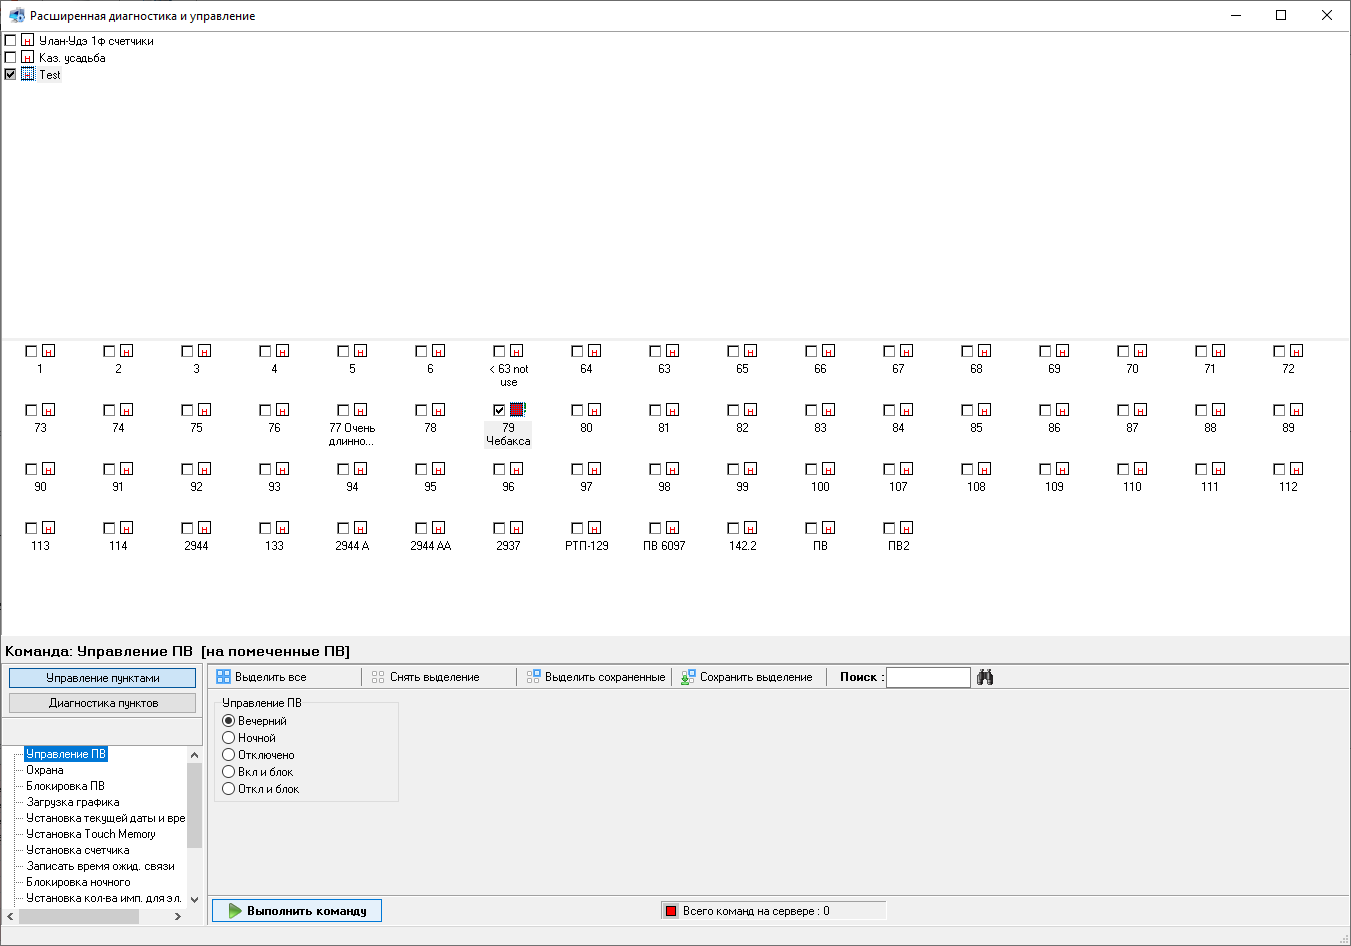Click the Выделить все grid icon
Screen dimensions: 1351x946
pos(223,677)
